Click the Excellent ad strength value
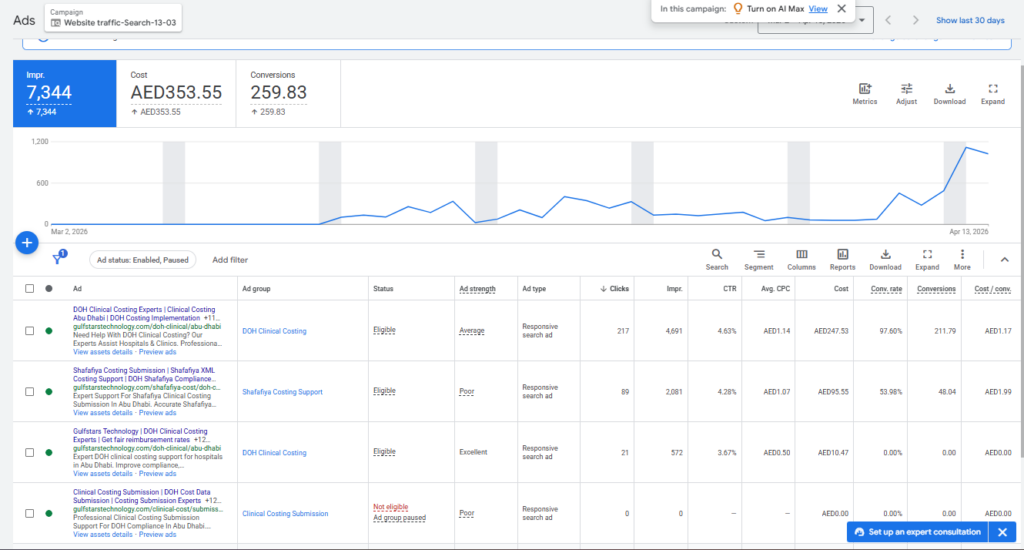This screenshot has height=550, width=1024. click(x=473, y=452)
